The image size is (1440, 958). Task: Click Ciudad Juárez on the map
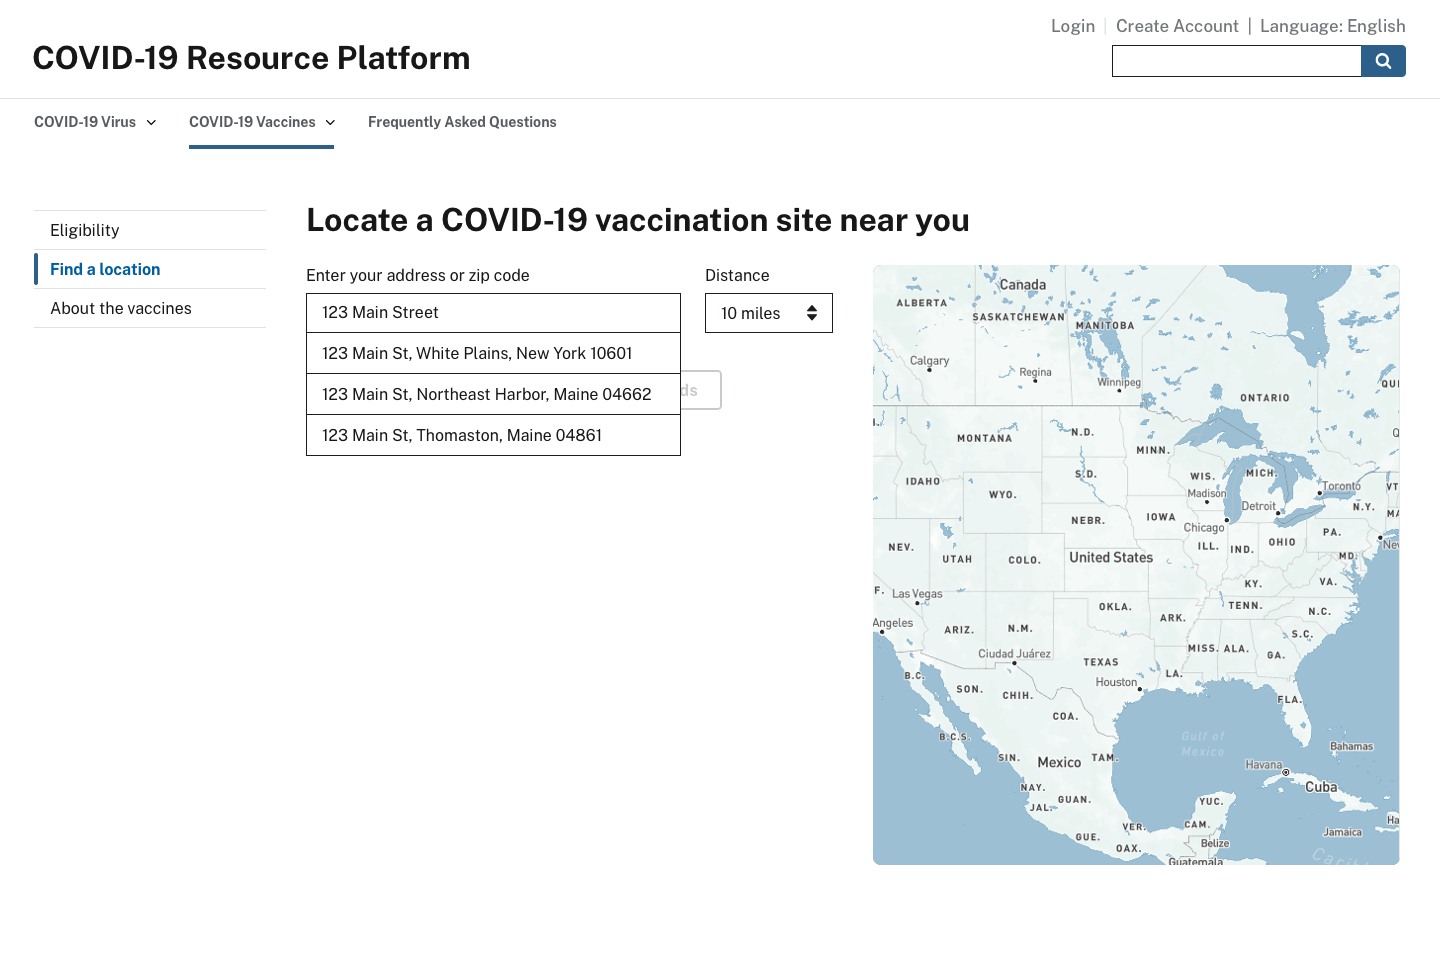(1014, 654)
